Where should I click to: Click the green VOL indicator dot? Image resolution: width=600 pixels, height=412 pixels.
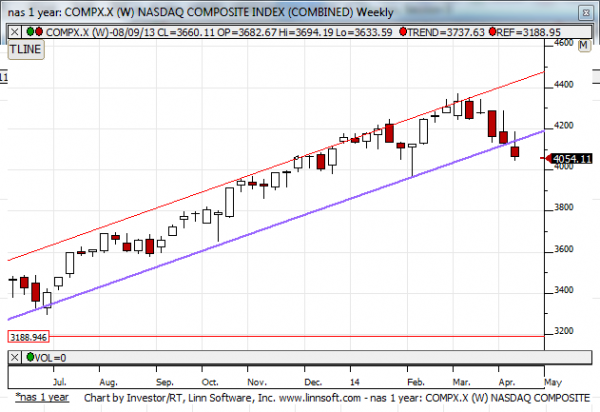coord(31,356)
